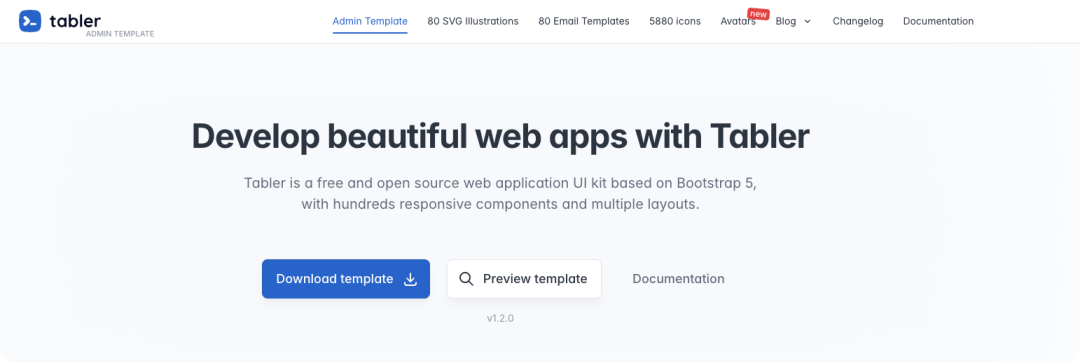Image resolution: width=1080 pixels, height=363 pixels.
Task: Click the red "new" badge above Avatars
Action: point(758,14)
